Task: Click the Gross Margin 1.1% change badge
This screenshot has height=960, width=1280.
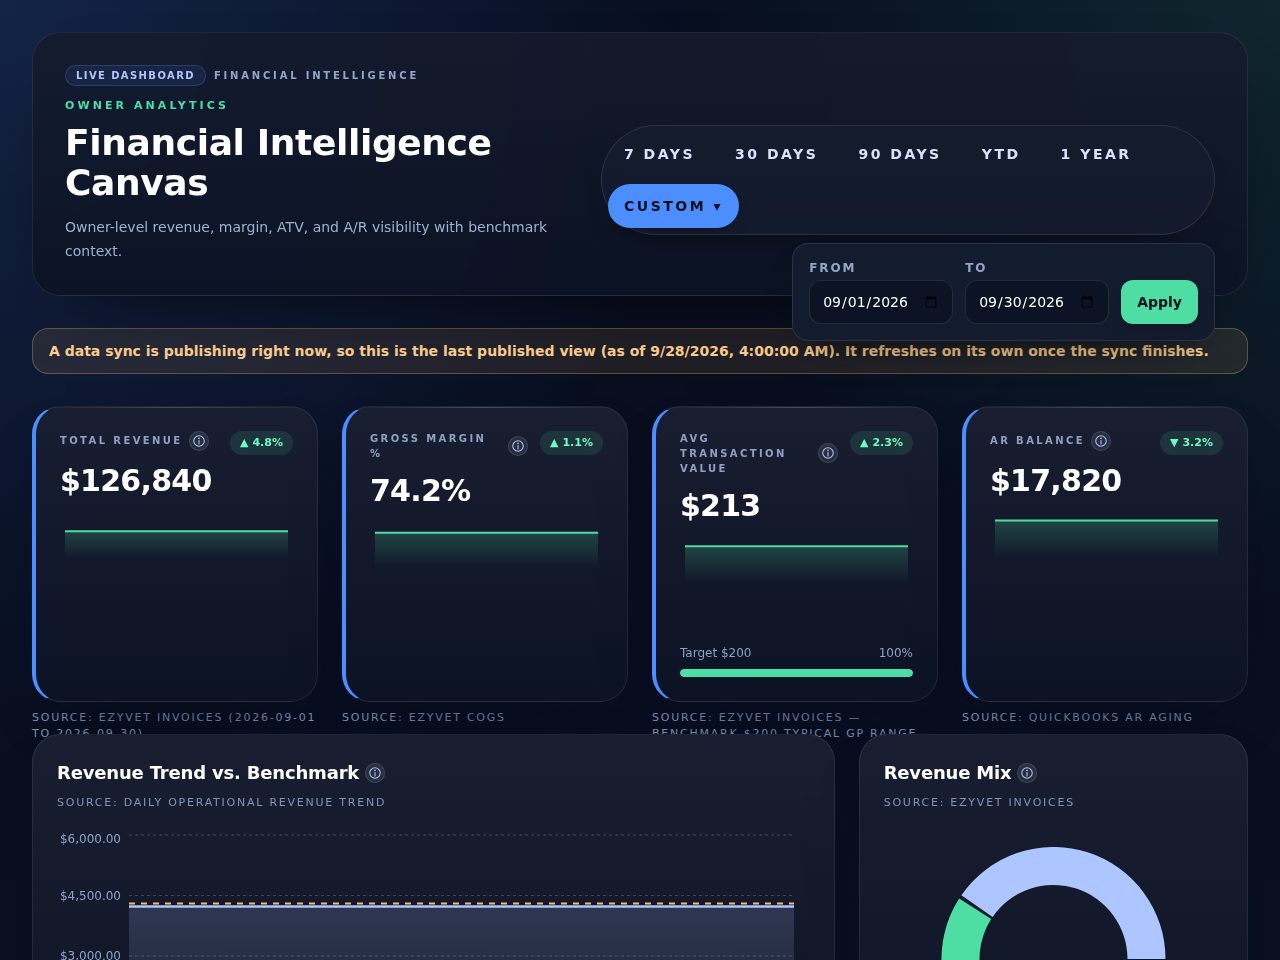Action: (572, 442)
